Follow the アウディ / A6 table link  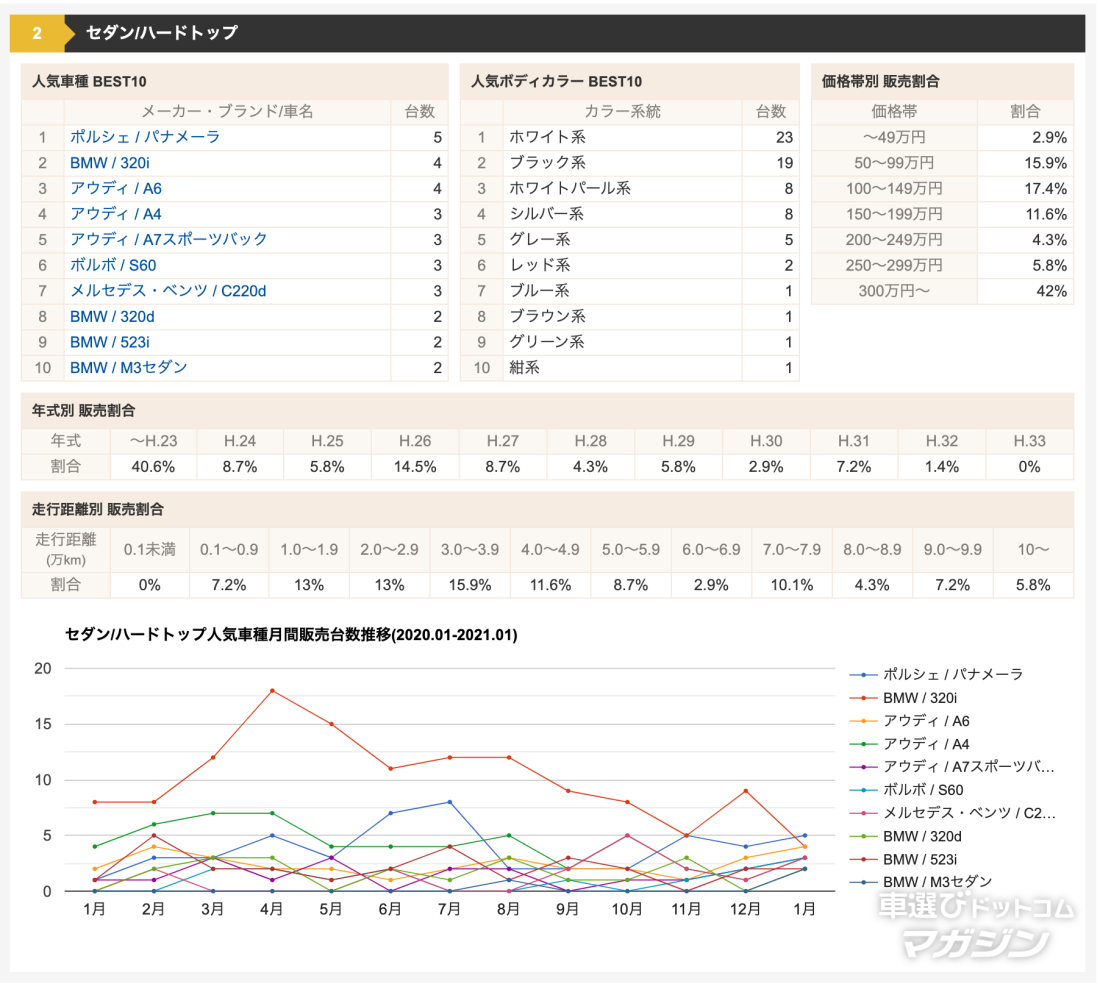click(116, 188)
